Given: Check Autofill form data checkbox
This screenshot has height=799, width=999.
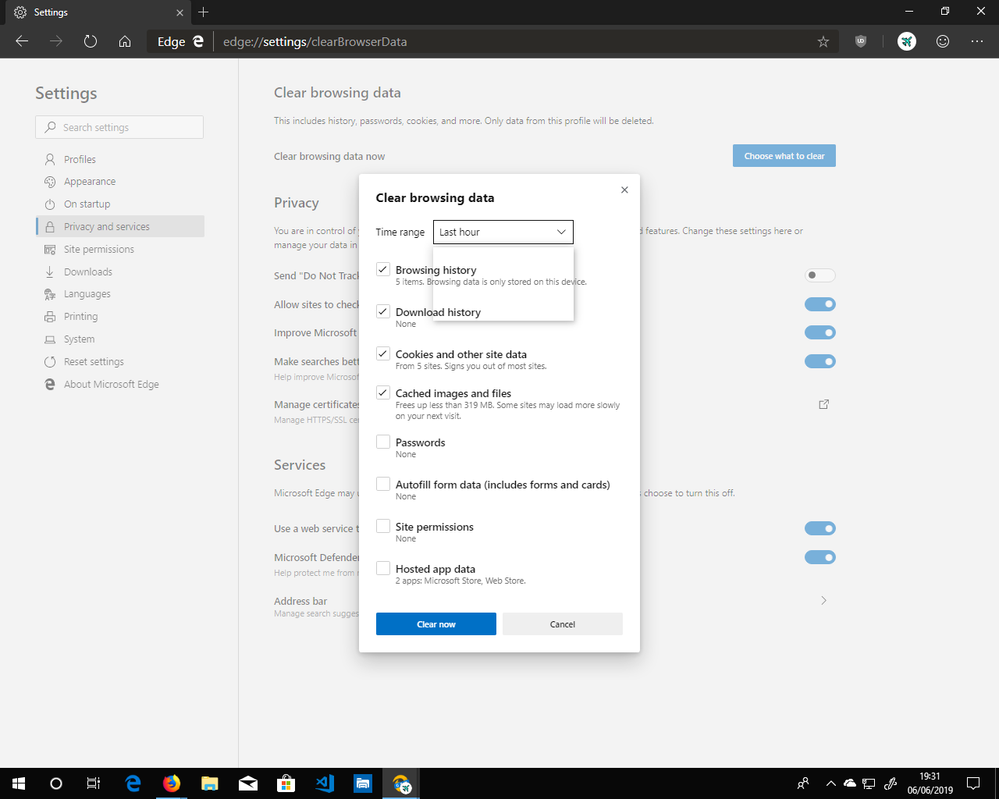Looking at the screenshot, I should point(383,484).
